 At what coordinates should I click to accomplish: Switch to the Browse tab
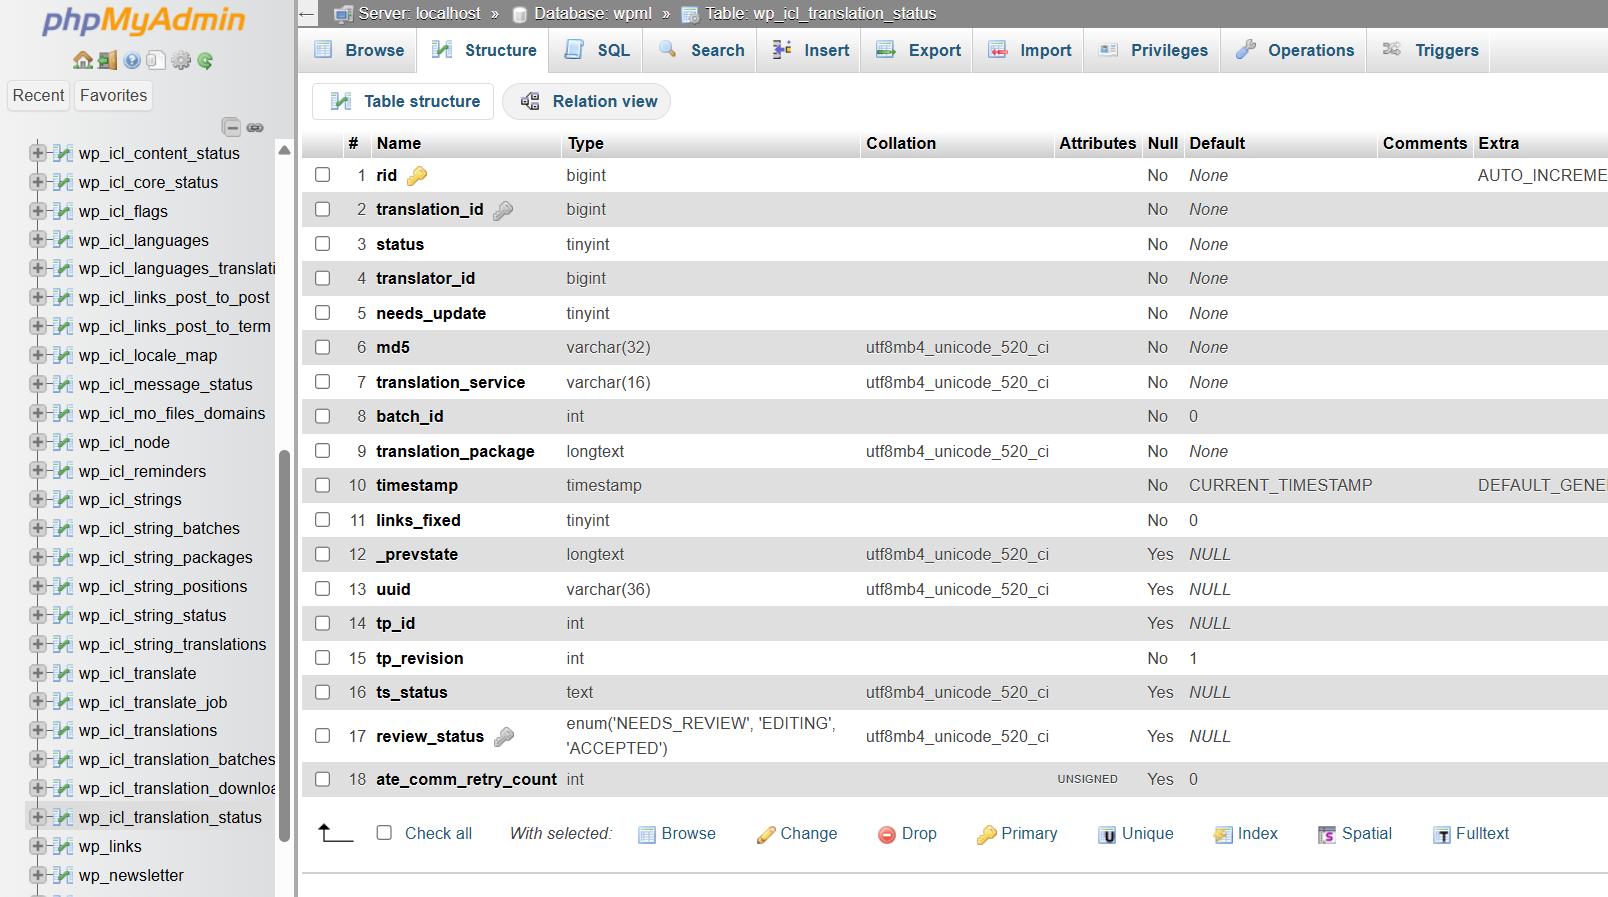359,50
